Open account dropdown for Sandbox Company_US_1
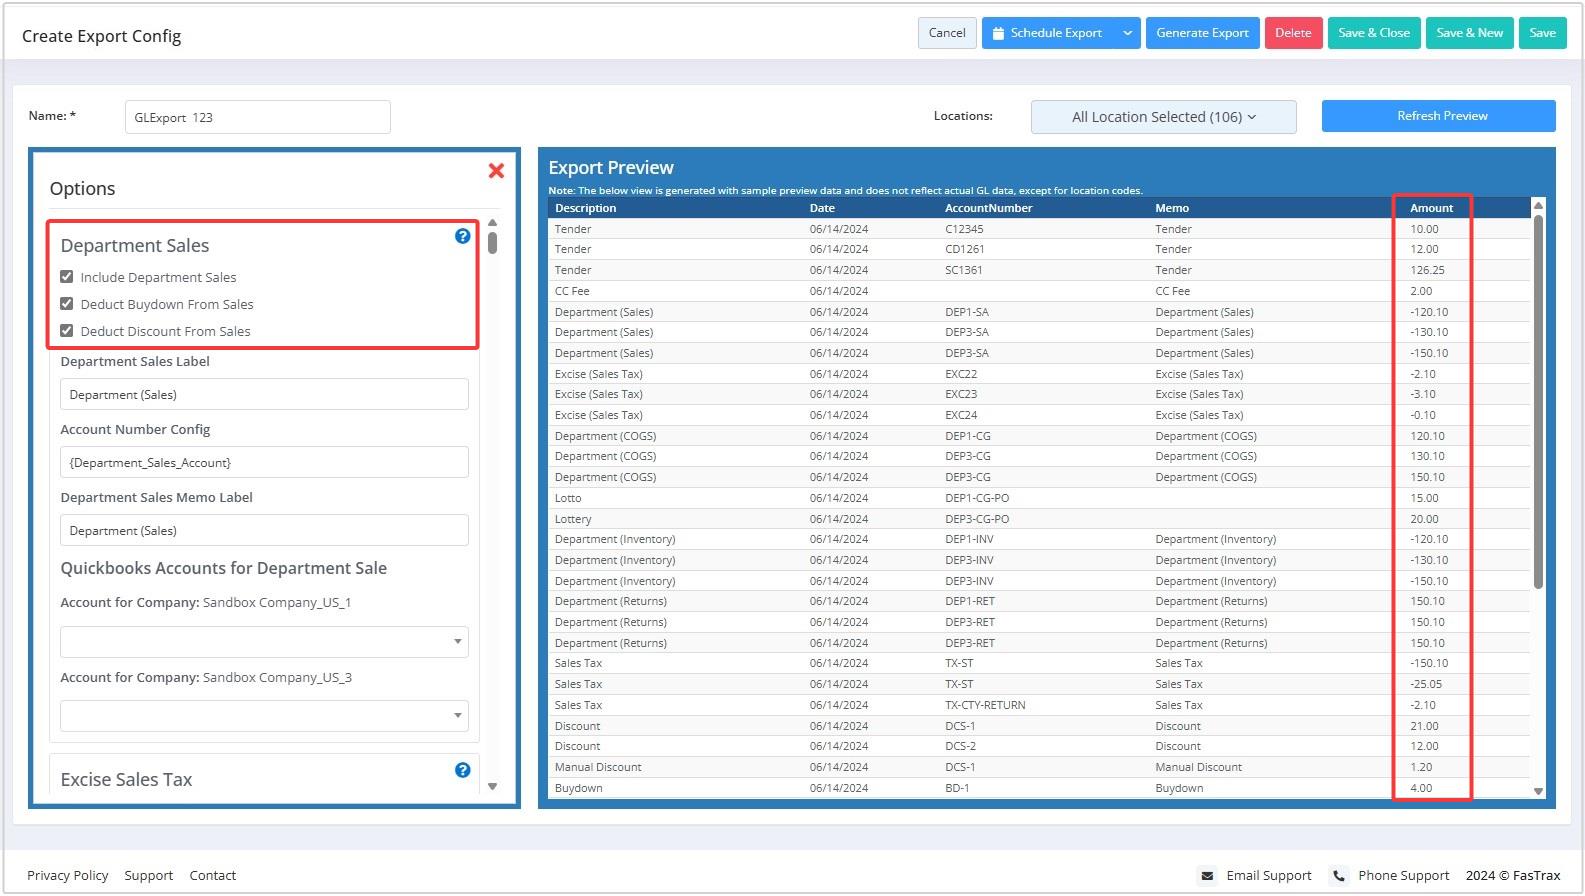 tap(264, 642)
